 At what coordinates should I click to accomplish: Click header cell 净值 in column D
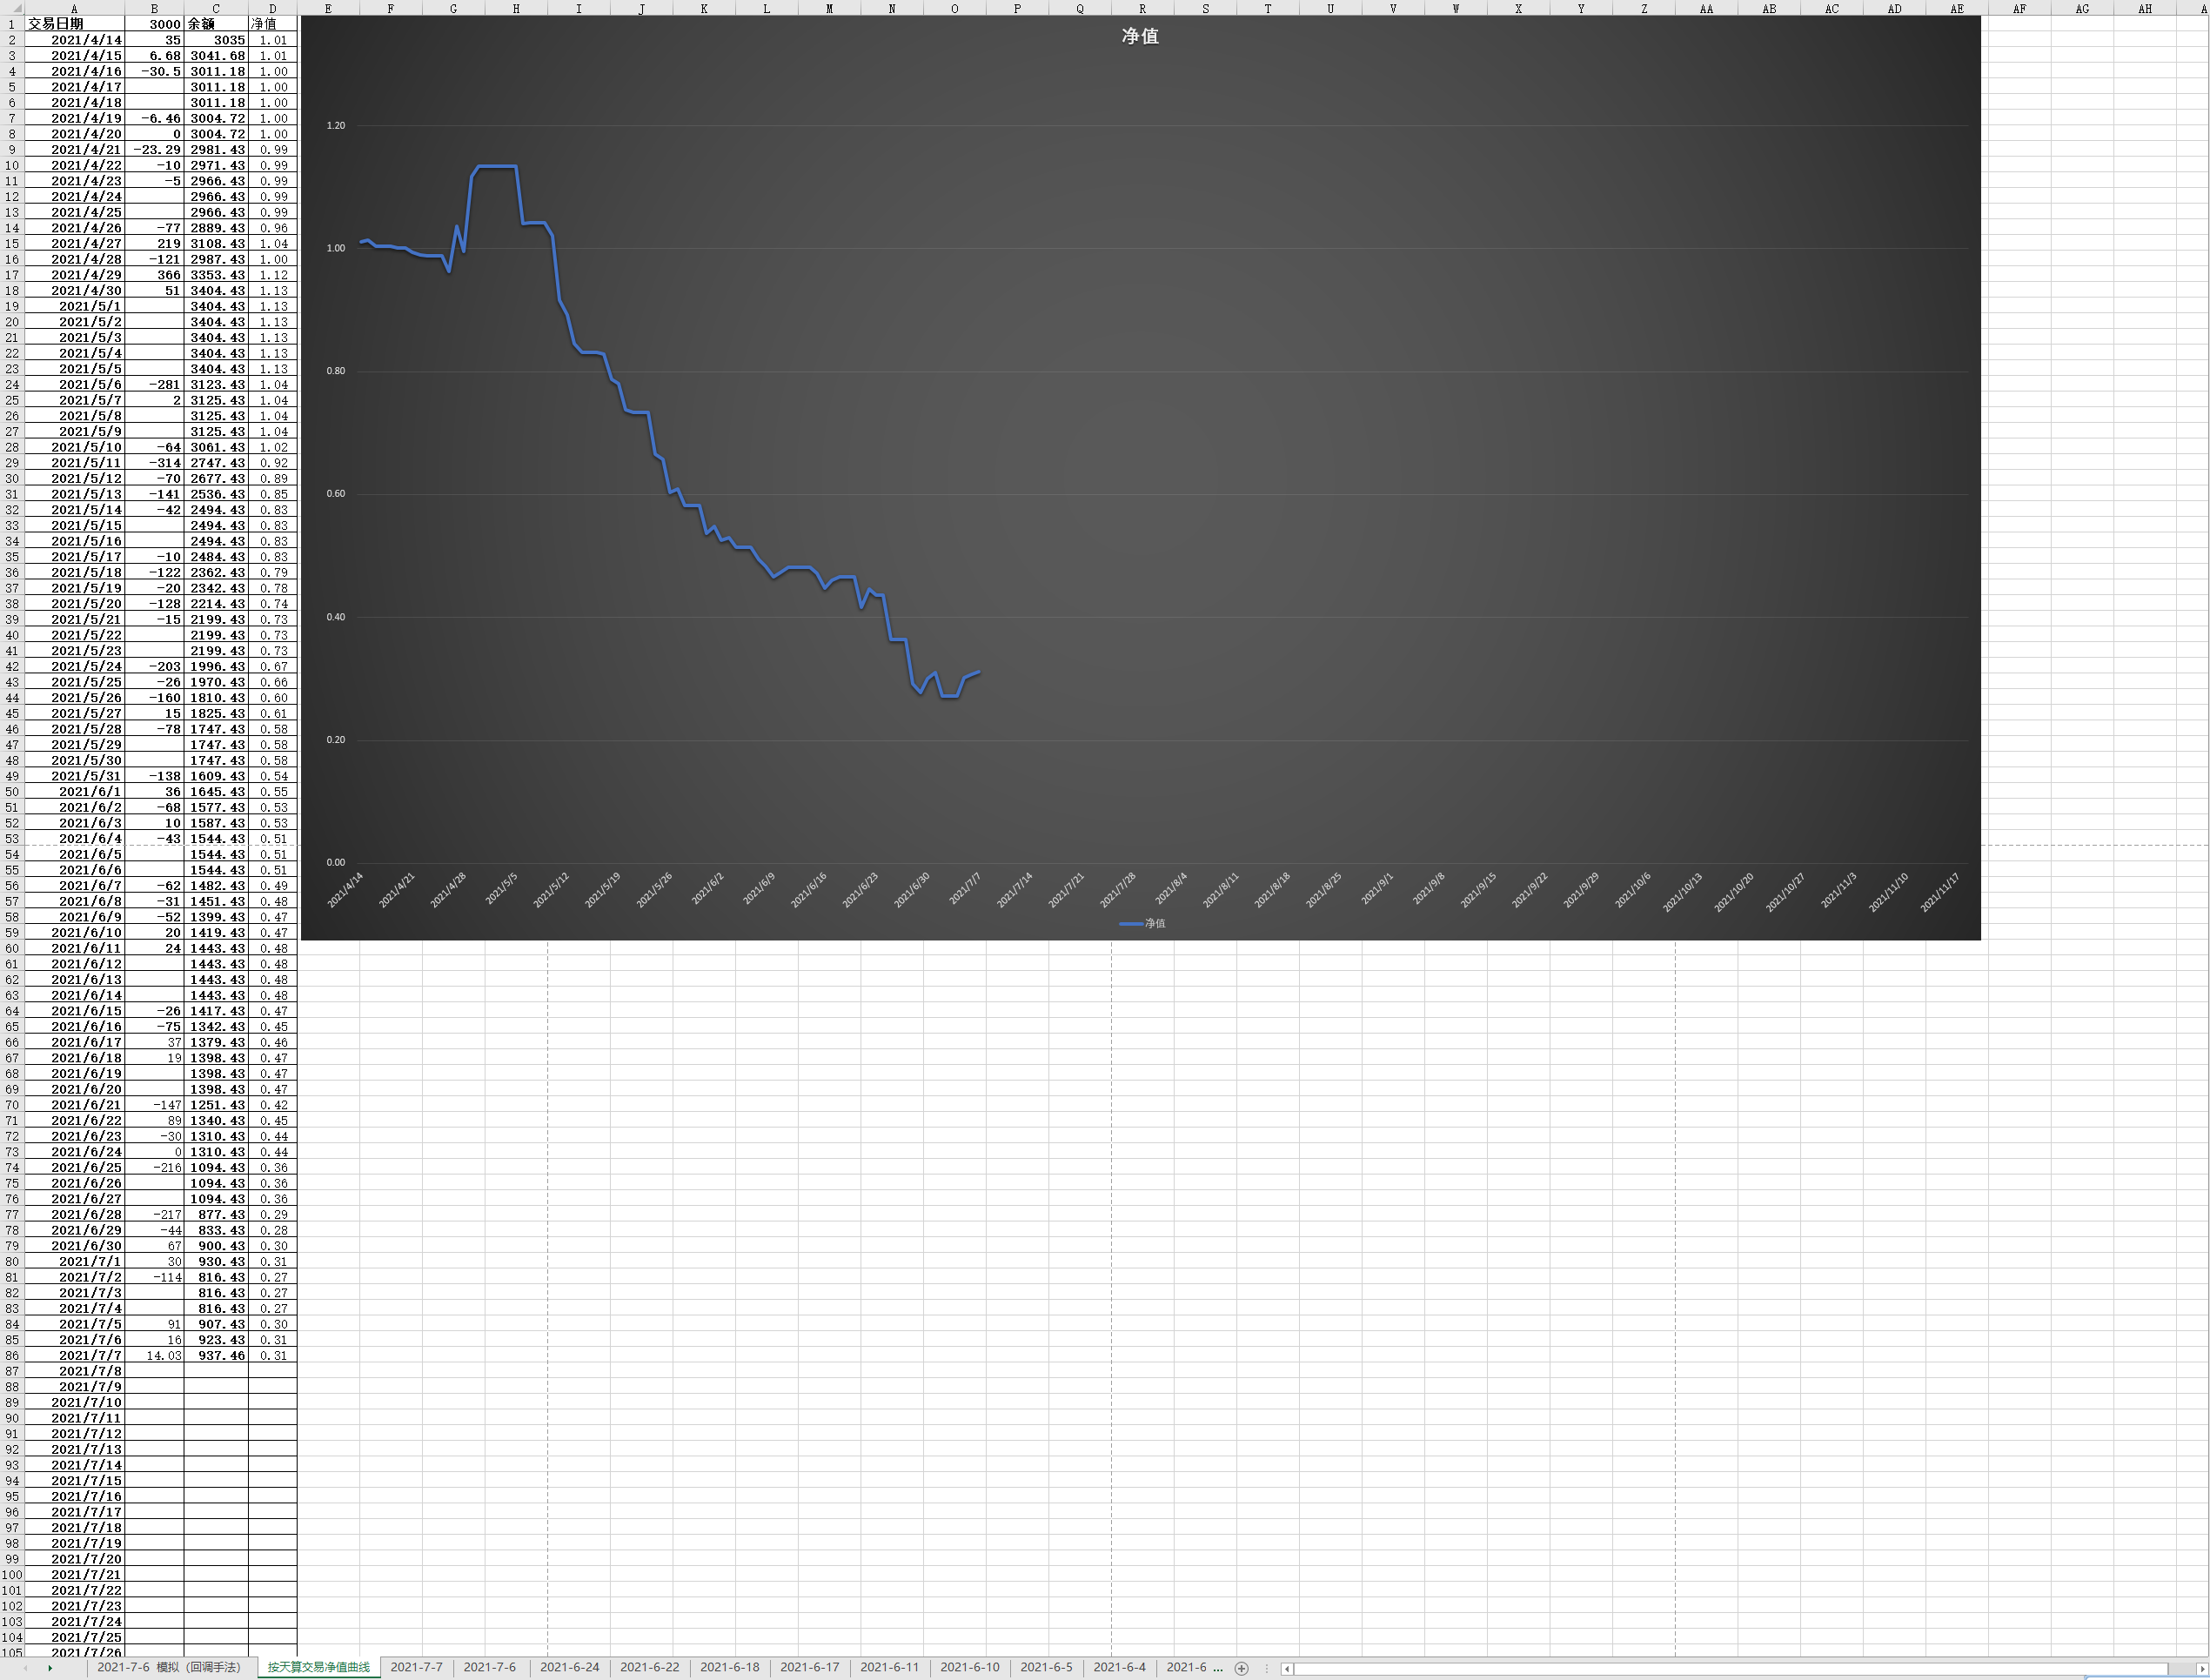(272, 24)
